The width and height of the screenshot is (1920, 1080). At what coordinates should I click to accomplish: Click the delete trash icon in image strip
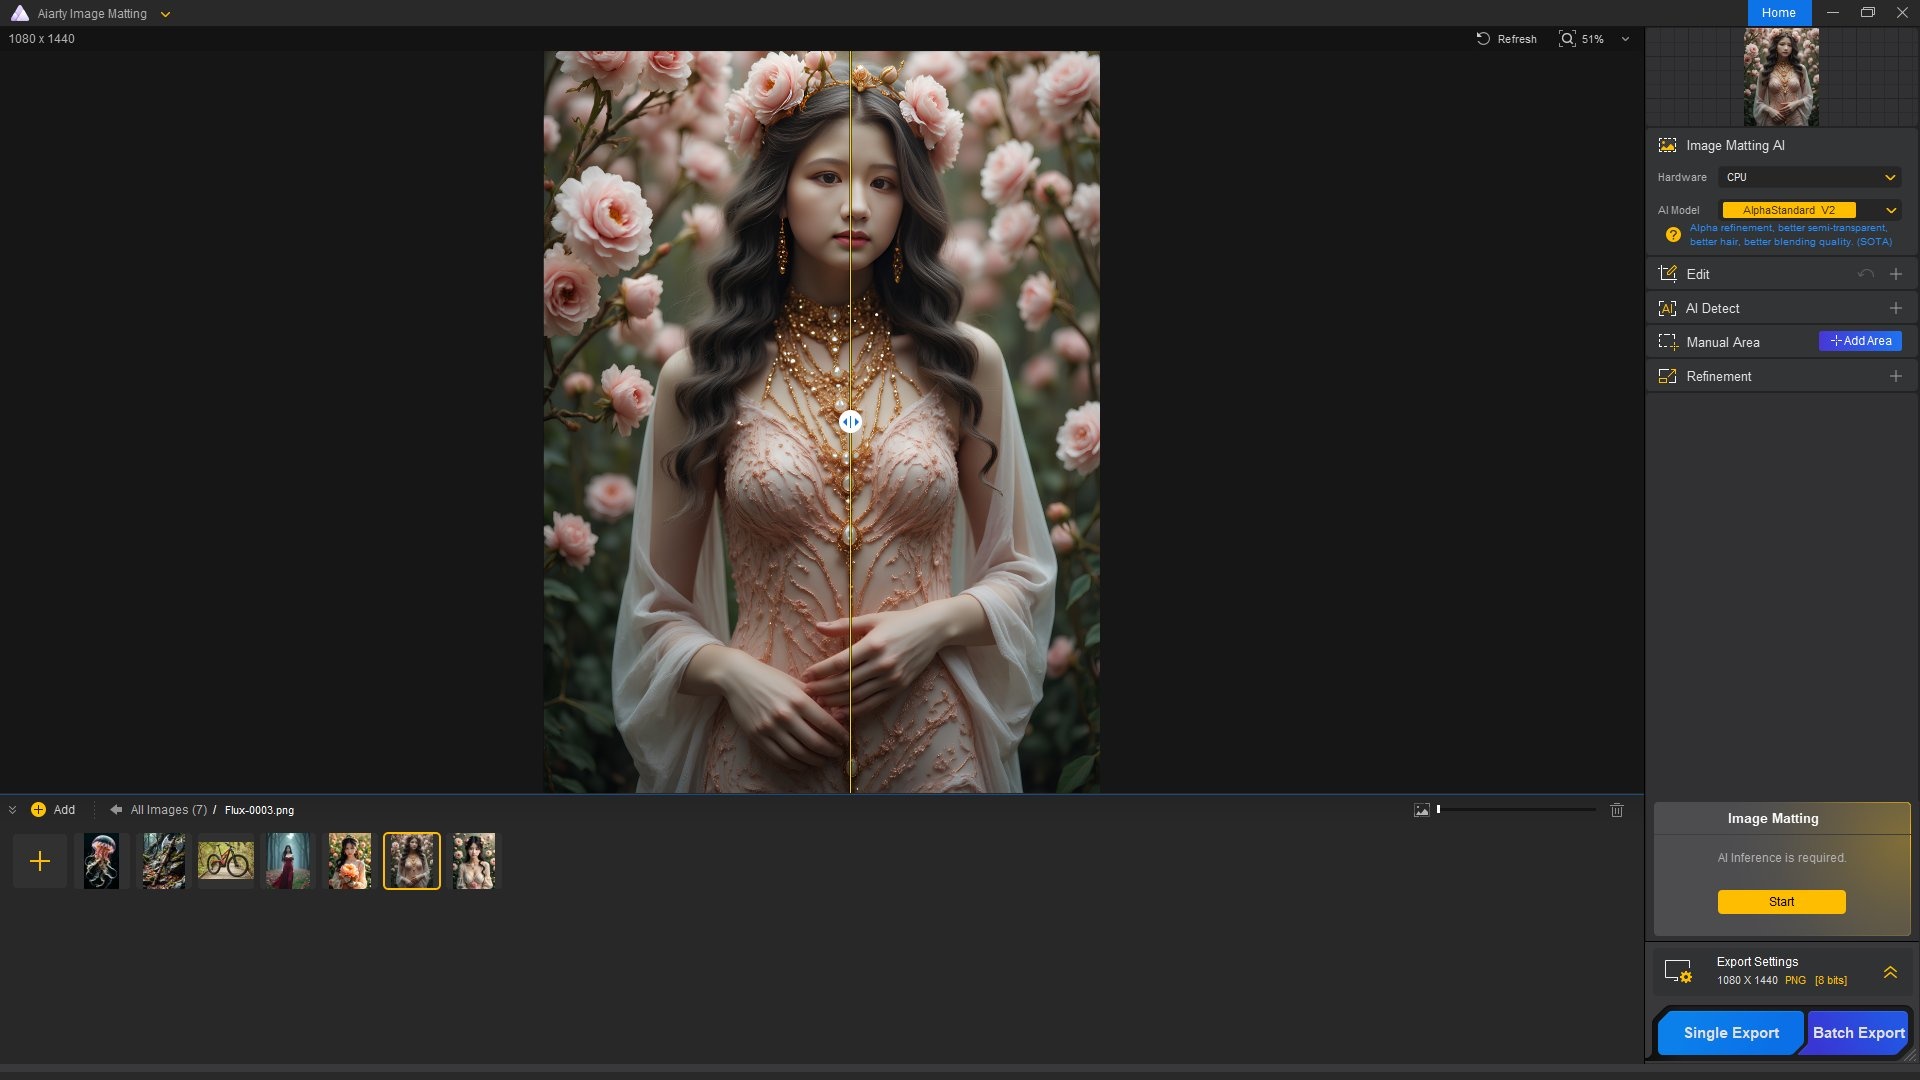click(x=1617, y=810)
